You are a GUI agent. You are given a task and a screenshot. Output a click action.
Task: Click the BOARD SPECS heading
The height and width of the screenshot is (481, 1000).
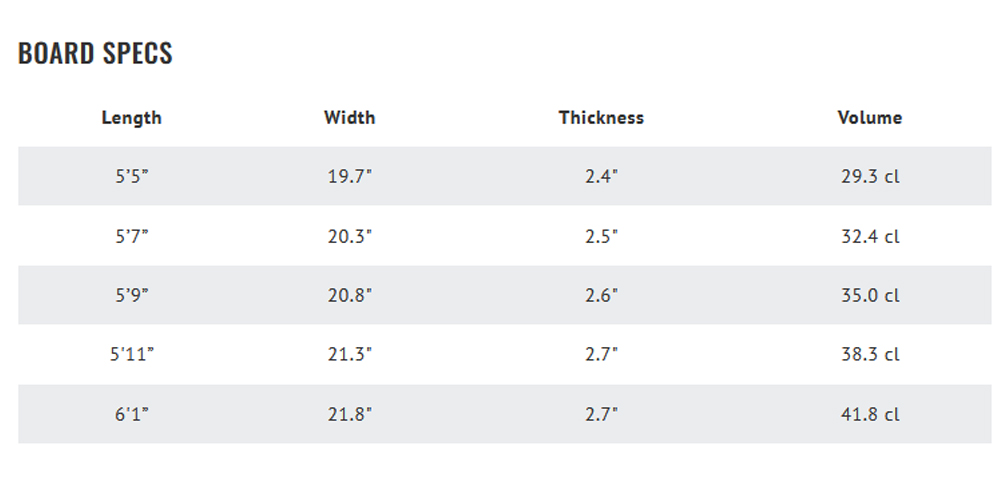[95, 53]
